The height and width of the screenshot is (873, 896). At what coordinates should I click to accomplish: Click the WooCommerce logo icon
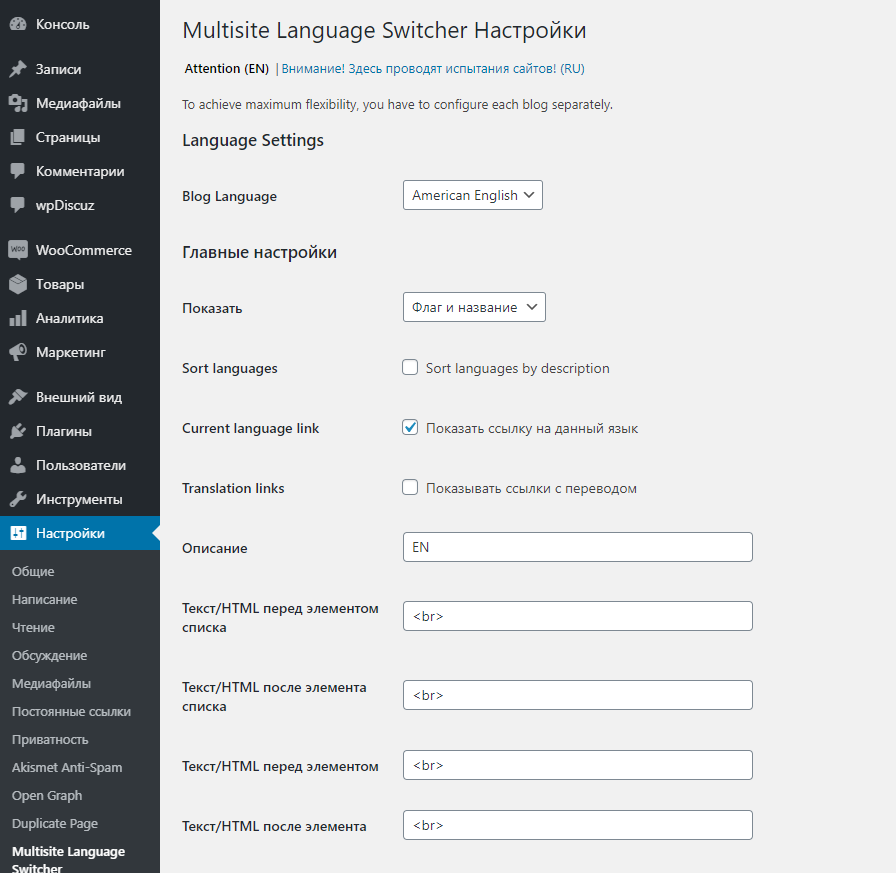point(18,250)
